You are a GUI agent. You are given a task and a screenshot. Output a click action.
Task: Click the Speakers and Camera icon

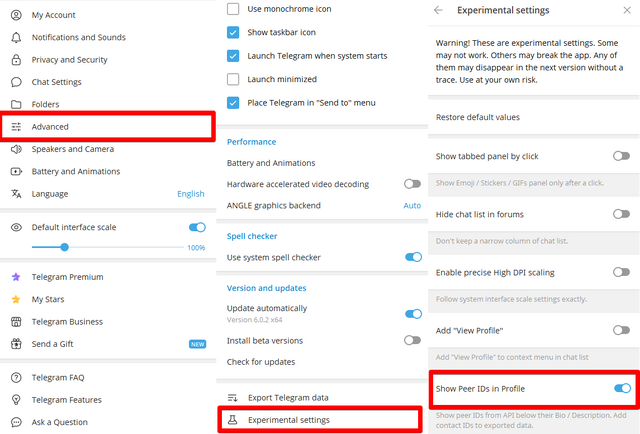(x=16, y=149)
